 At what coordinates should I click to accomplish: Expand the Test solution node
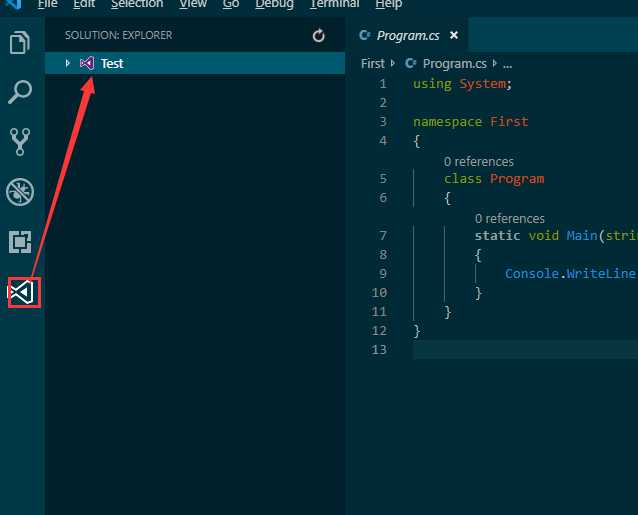coord(68,63)
